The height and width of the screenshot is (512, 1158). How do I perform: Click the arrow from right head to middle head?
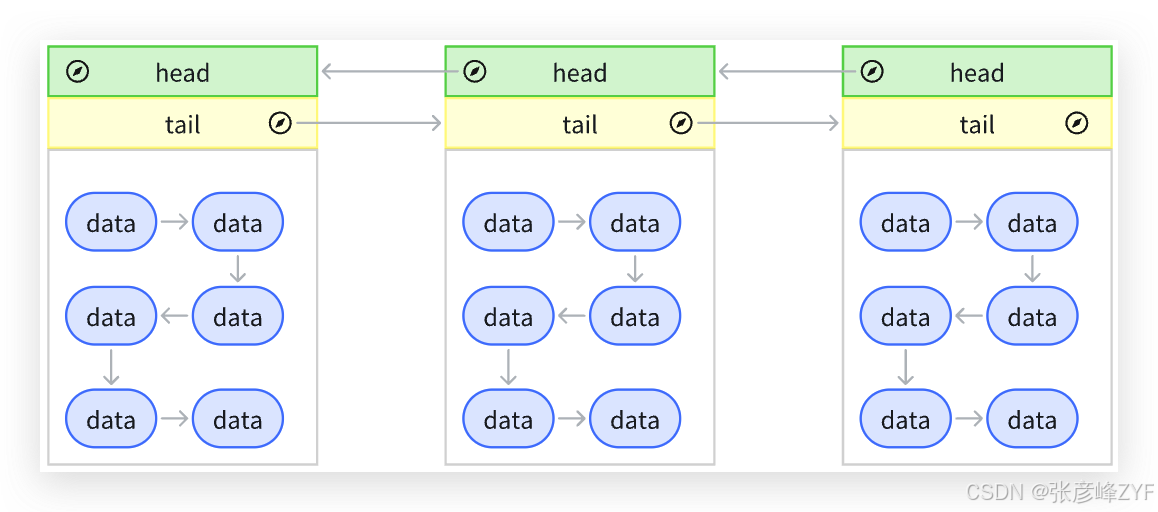[x=790, y=72]
